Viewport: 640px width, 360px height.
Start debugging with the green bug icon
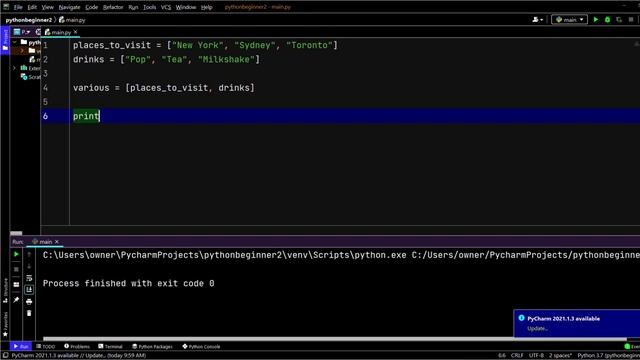[x=607, y=20]
